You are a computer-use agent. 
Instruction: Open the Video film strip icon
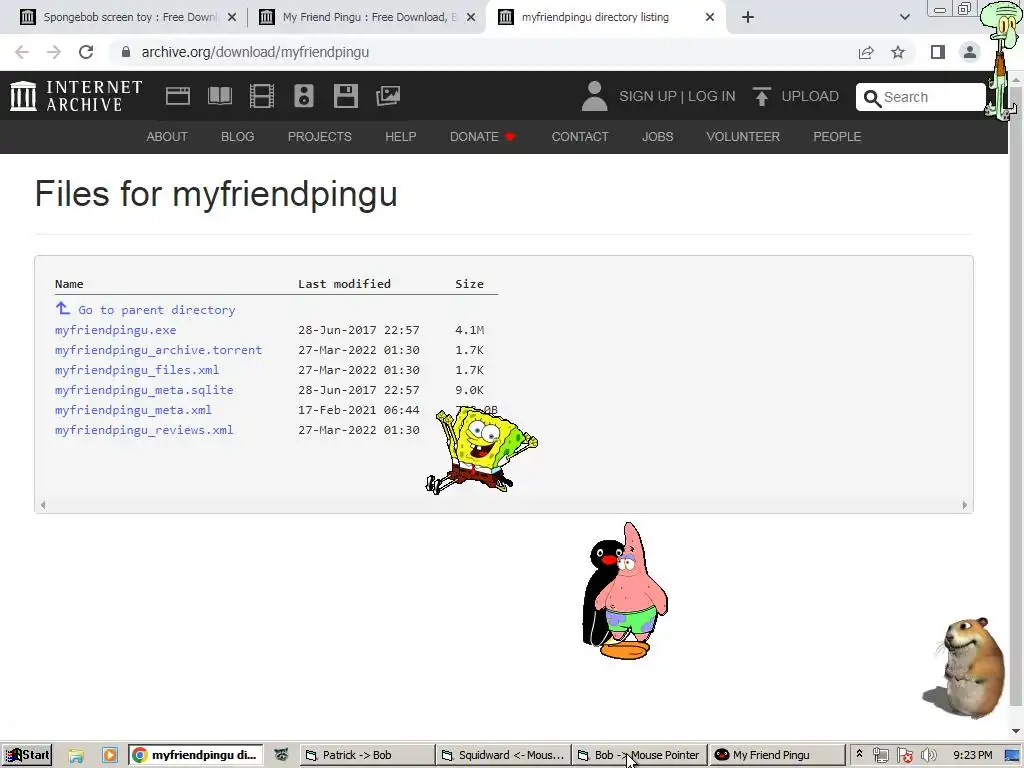261,96
